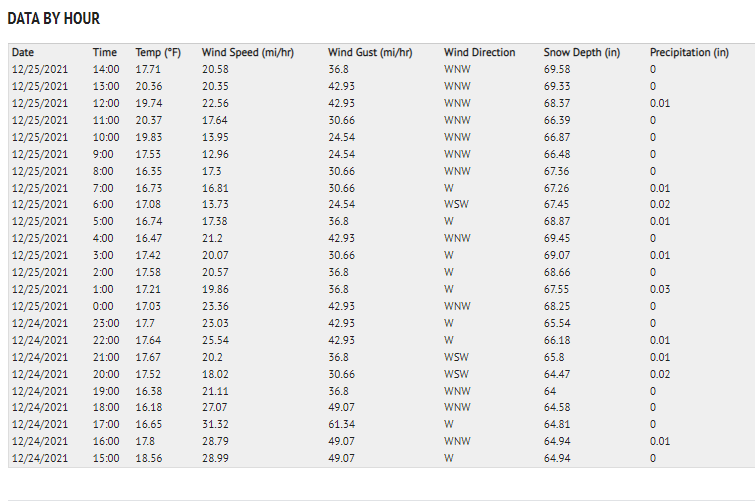Click the 0.03 precipitation value
Screen dimensions: 755x502
coord(660,289)
